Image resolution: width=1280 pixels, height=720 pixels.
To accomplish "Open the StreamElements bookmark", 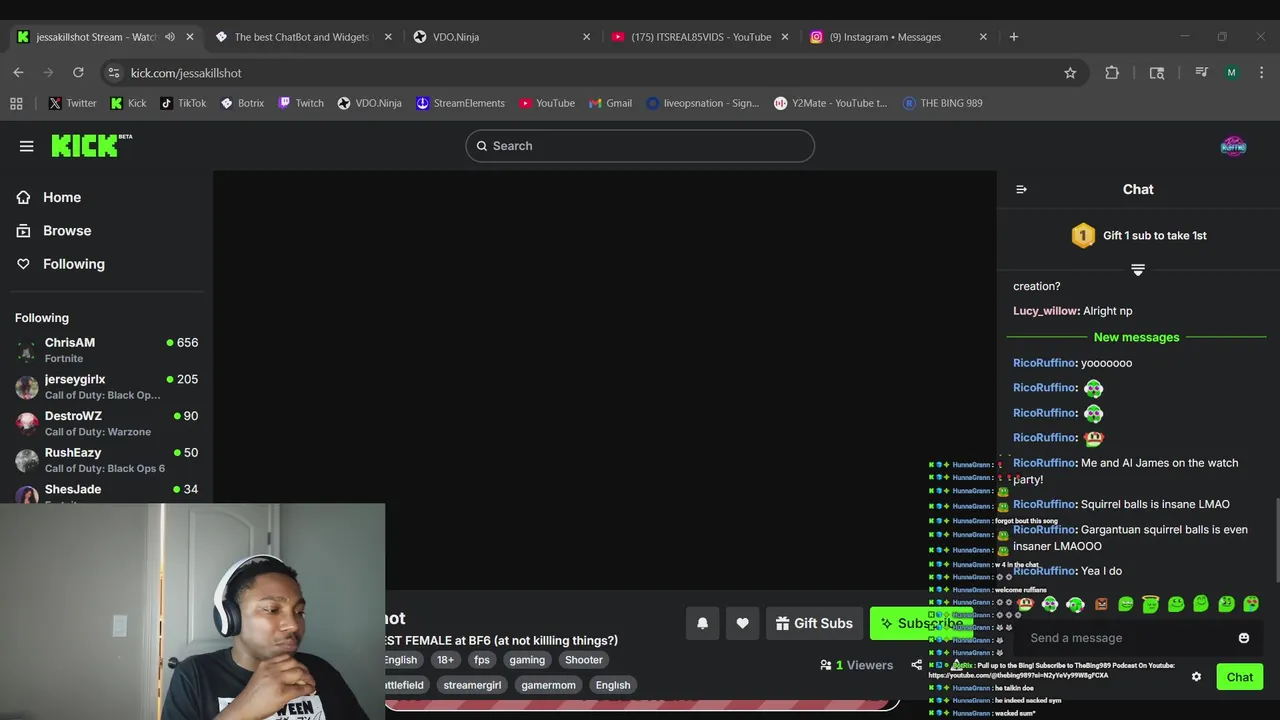I will 460,103.
